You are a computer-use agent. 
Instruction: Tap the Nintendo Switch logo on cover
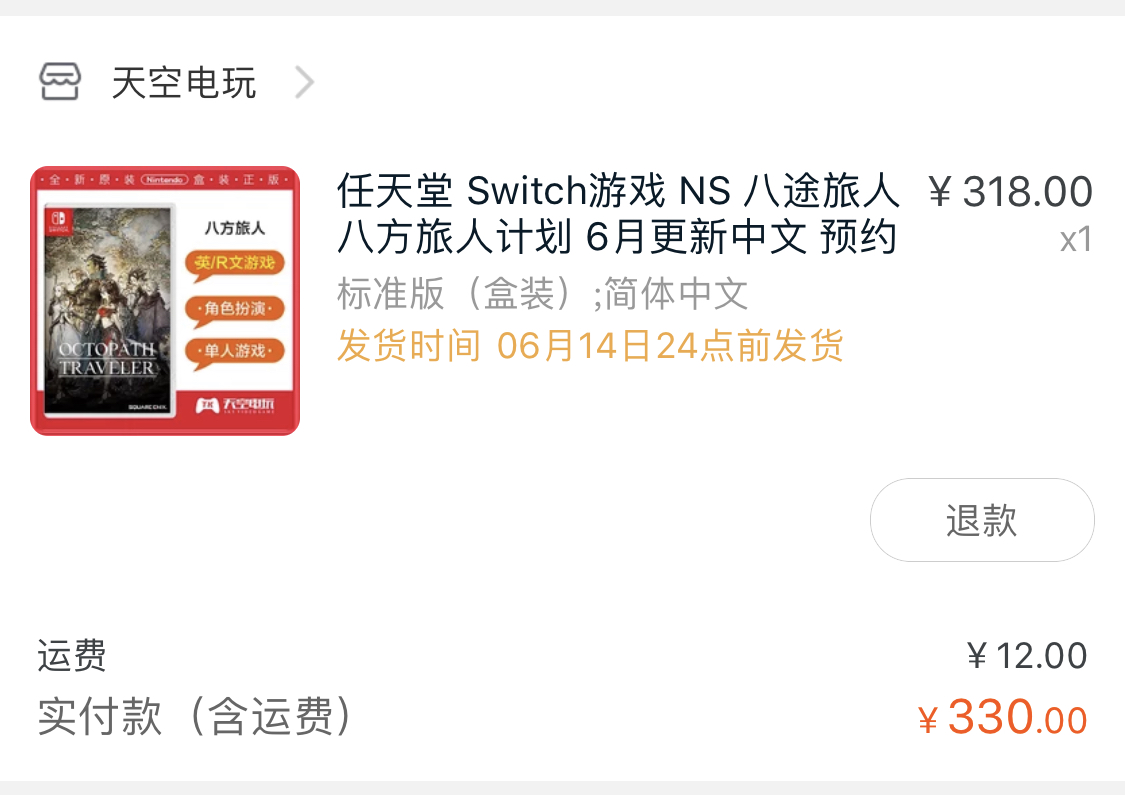click(58, 221)
